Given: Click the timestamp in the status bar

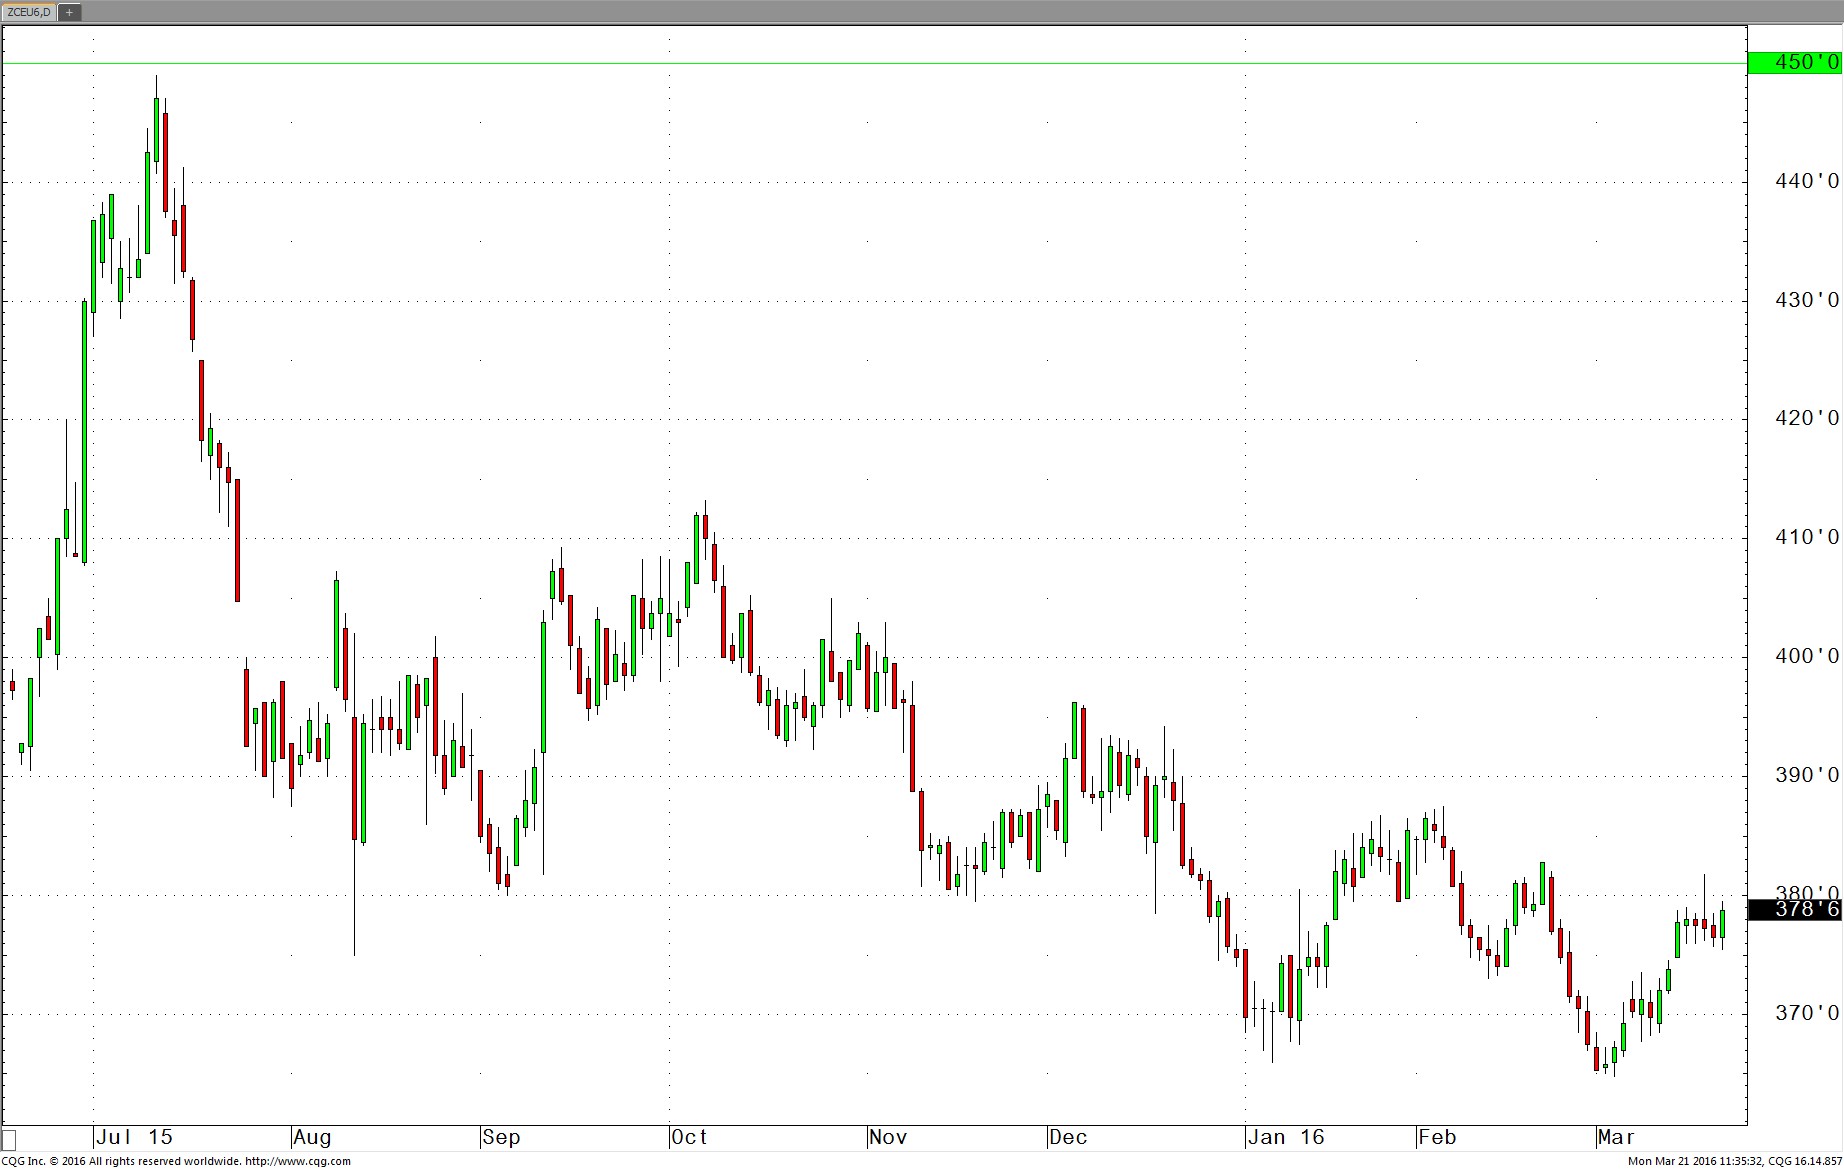Looking at the screenshot, I should click(x=1734, y=1161).
